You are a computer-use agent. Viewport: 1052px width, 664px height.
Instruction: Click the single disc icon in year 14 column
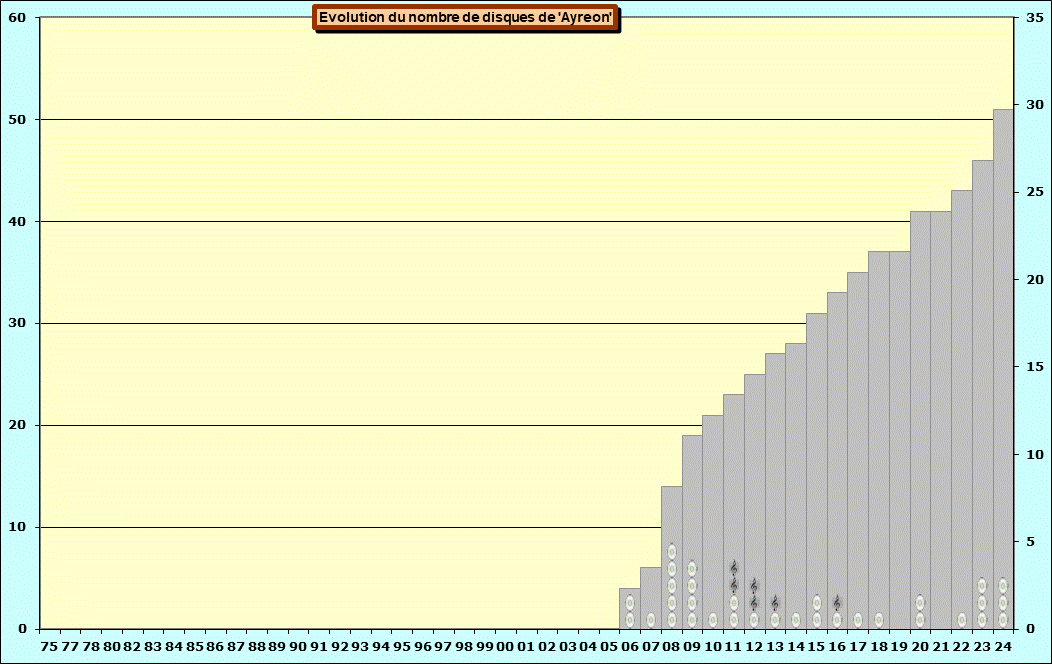pos(796,620)
